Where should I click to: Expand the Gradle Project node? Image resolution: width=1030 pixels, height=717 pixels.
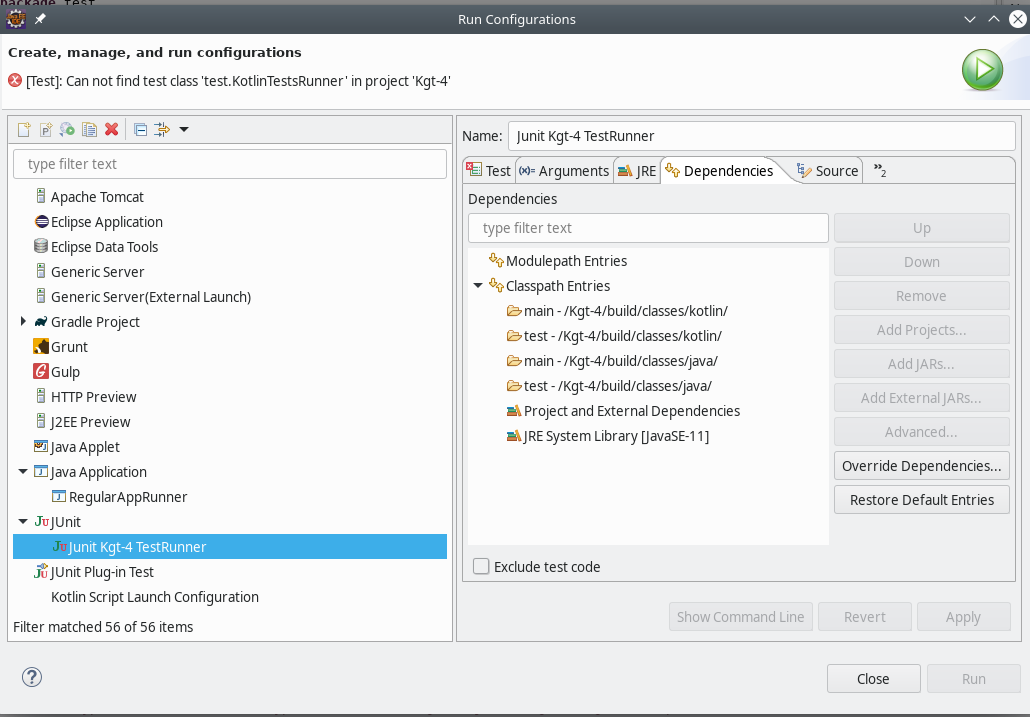[x=23, y=321]
